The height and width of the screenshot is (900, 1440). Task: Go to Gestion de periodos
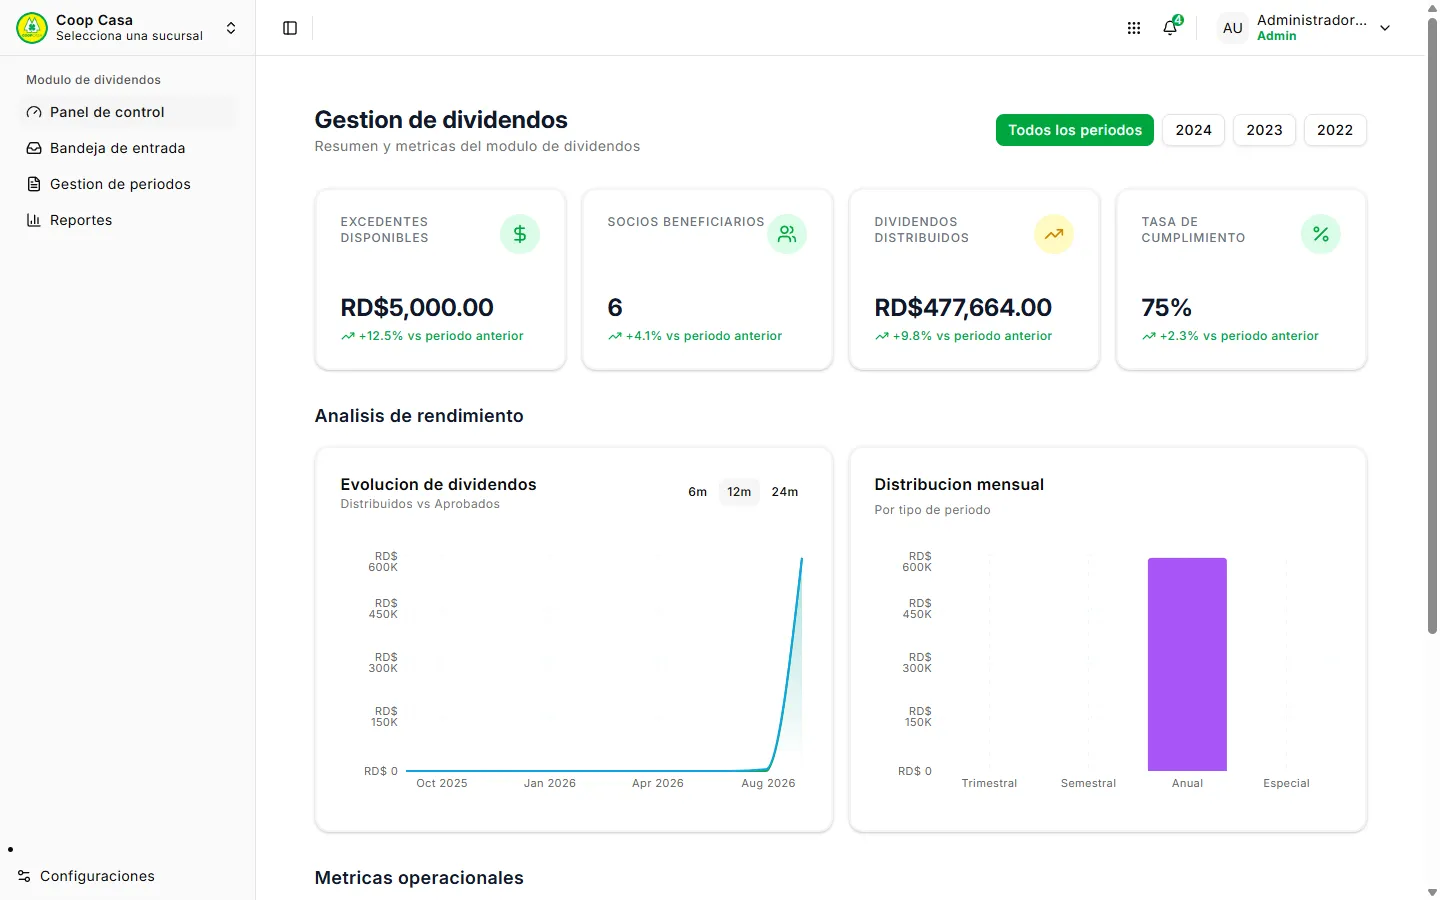click(128, 184)
